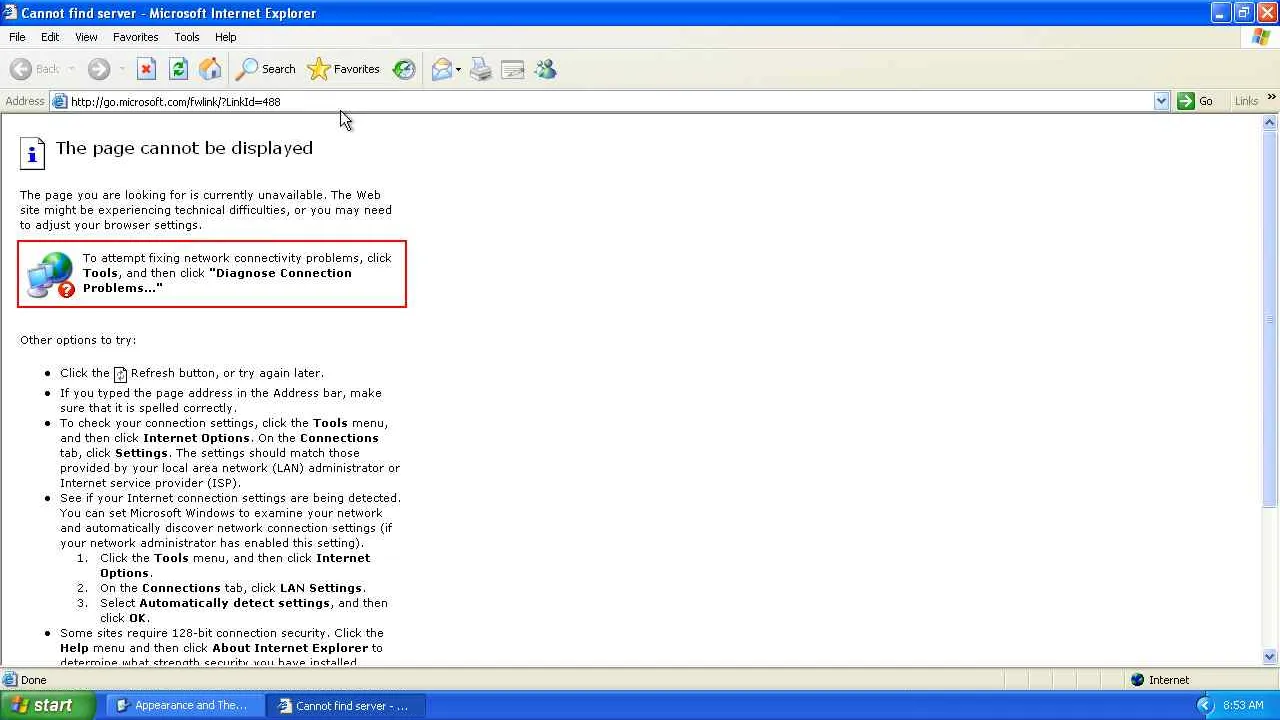Screen dimensions: 1280x720
Task: Click the scrollbar up arrow
Action: (1270, 123)
